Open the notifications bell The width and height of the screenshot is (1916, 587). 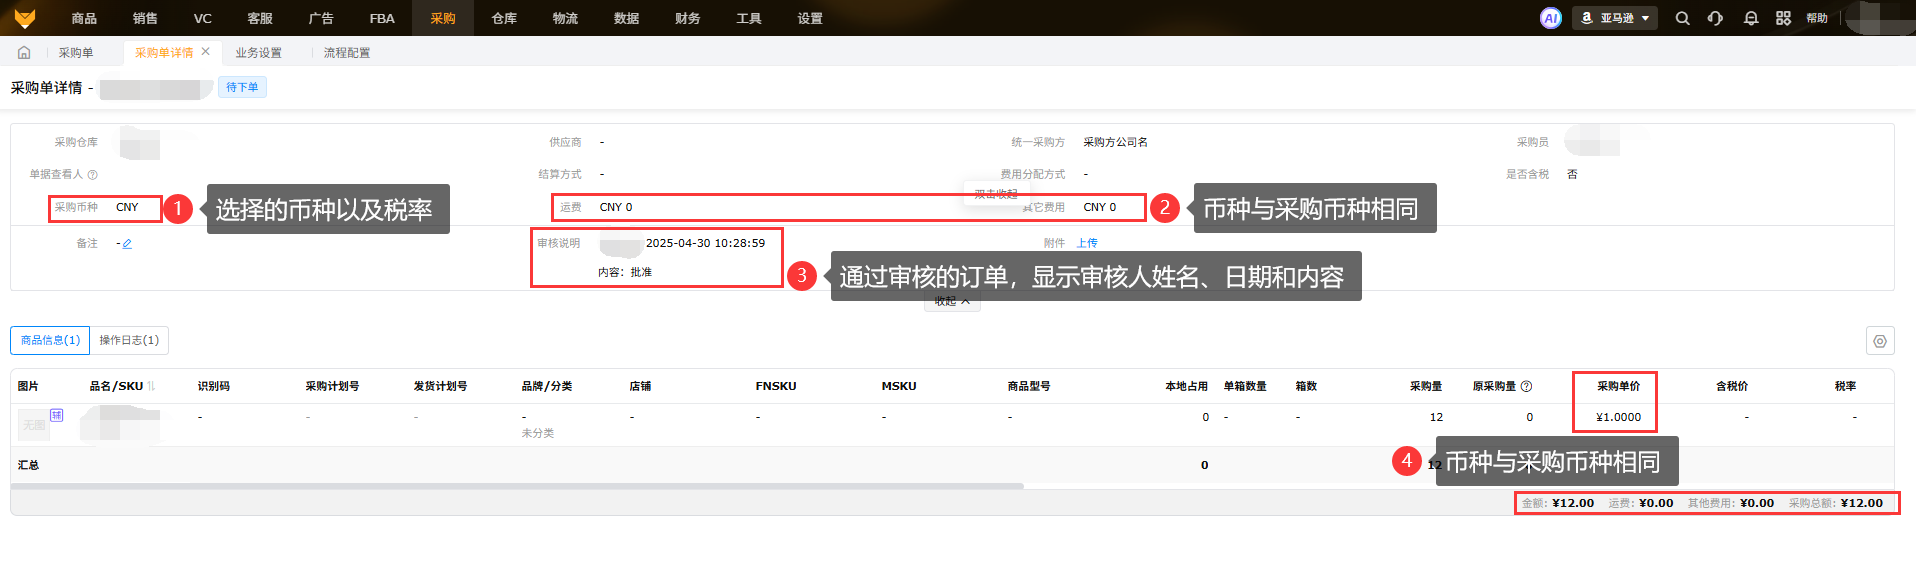[x=1750, y=18]
